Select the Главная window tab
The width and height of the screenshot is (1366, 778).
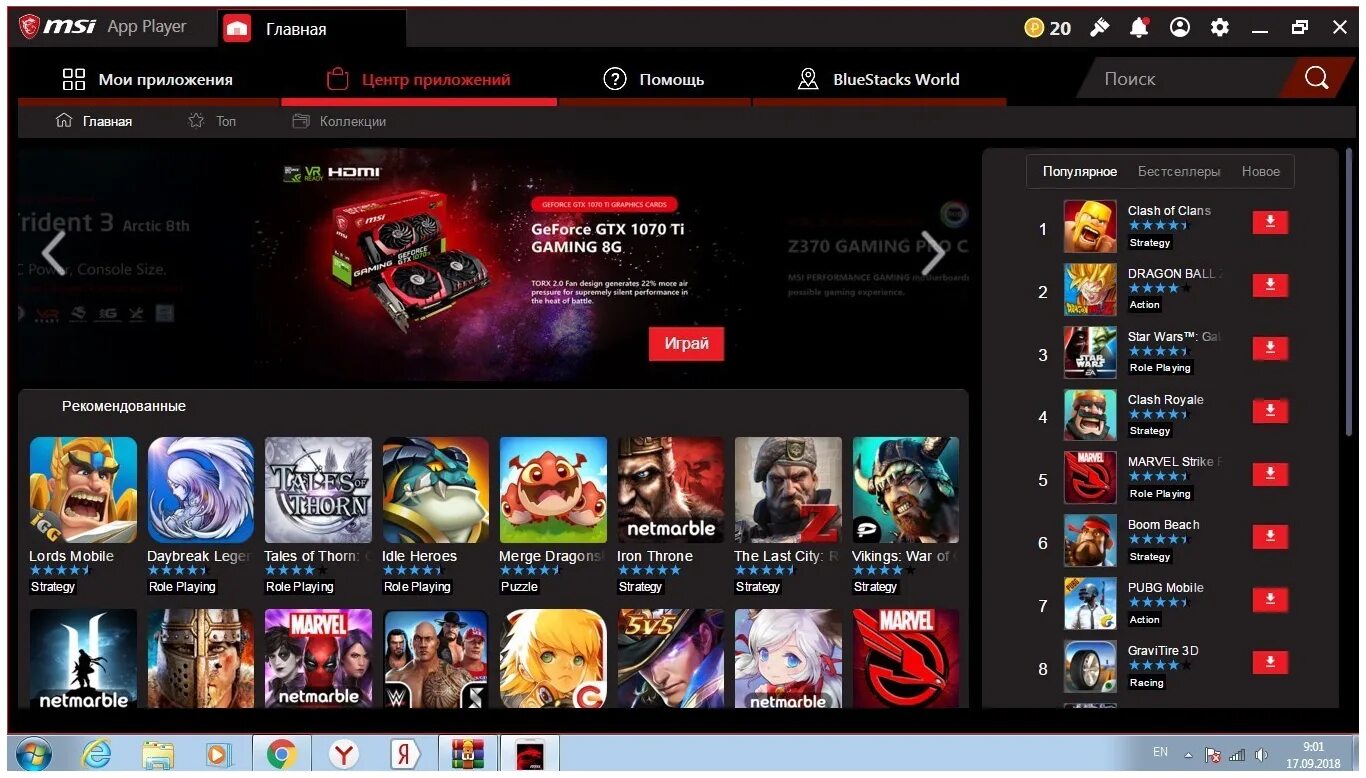click(312, 28)
